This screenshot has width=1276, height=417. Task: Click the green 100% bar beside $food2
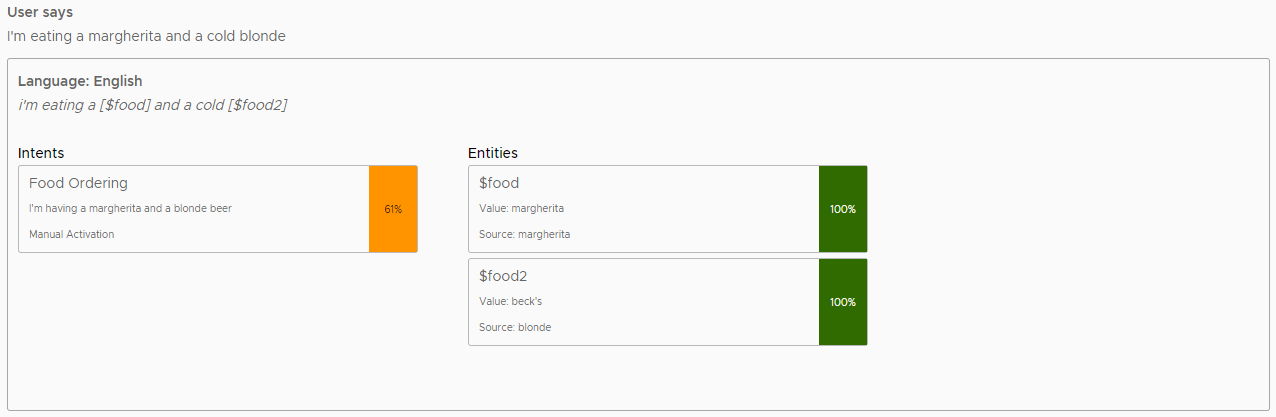coord(843,302)
